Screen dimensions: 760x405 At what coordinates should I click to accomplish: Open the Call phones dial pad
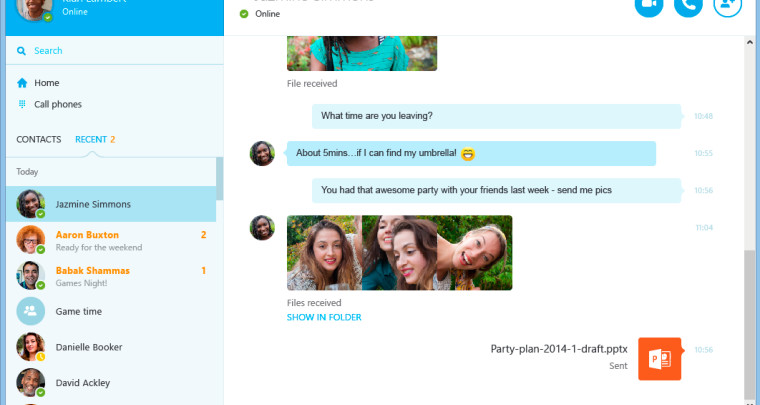coord(58,104)
